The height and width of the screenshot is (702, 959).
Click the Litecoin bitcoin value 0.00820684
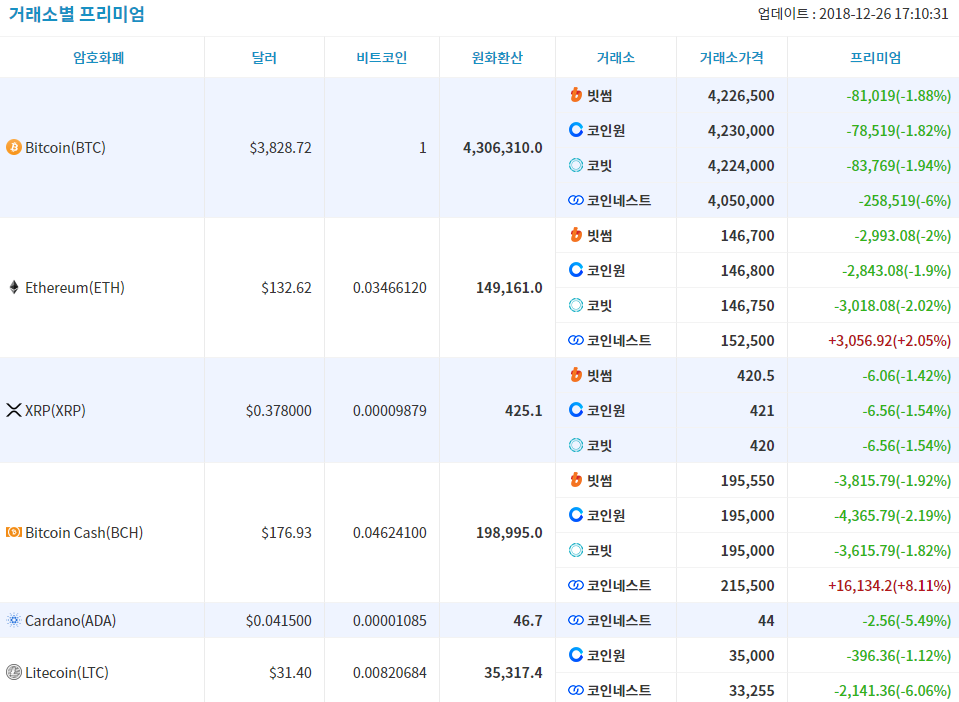[390, 673]
